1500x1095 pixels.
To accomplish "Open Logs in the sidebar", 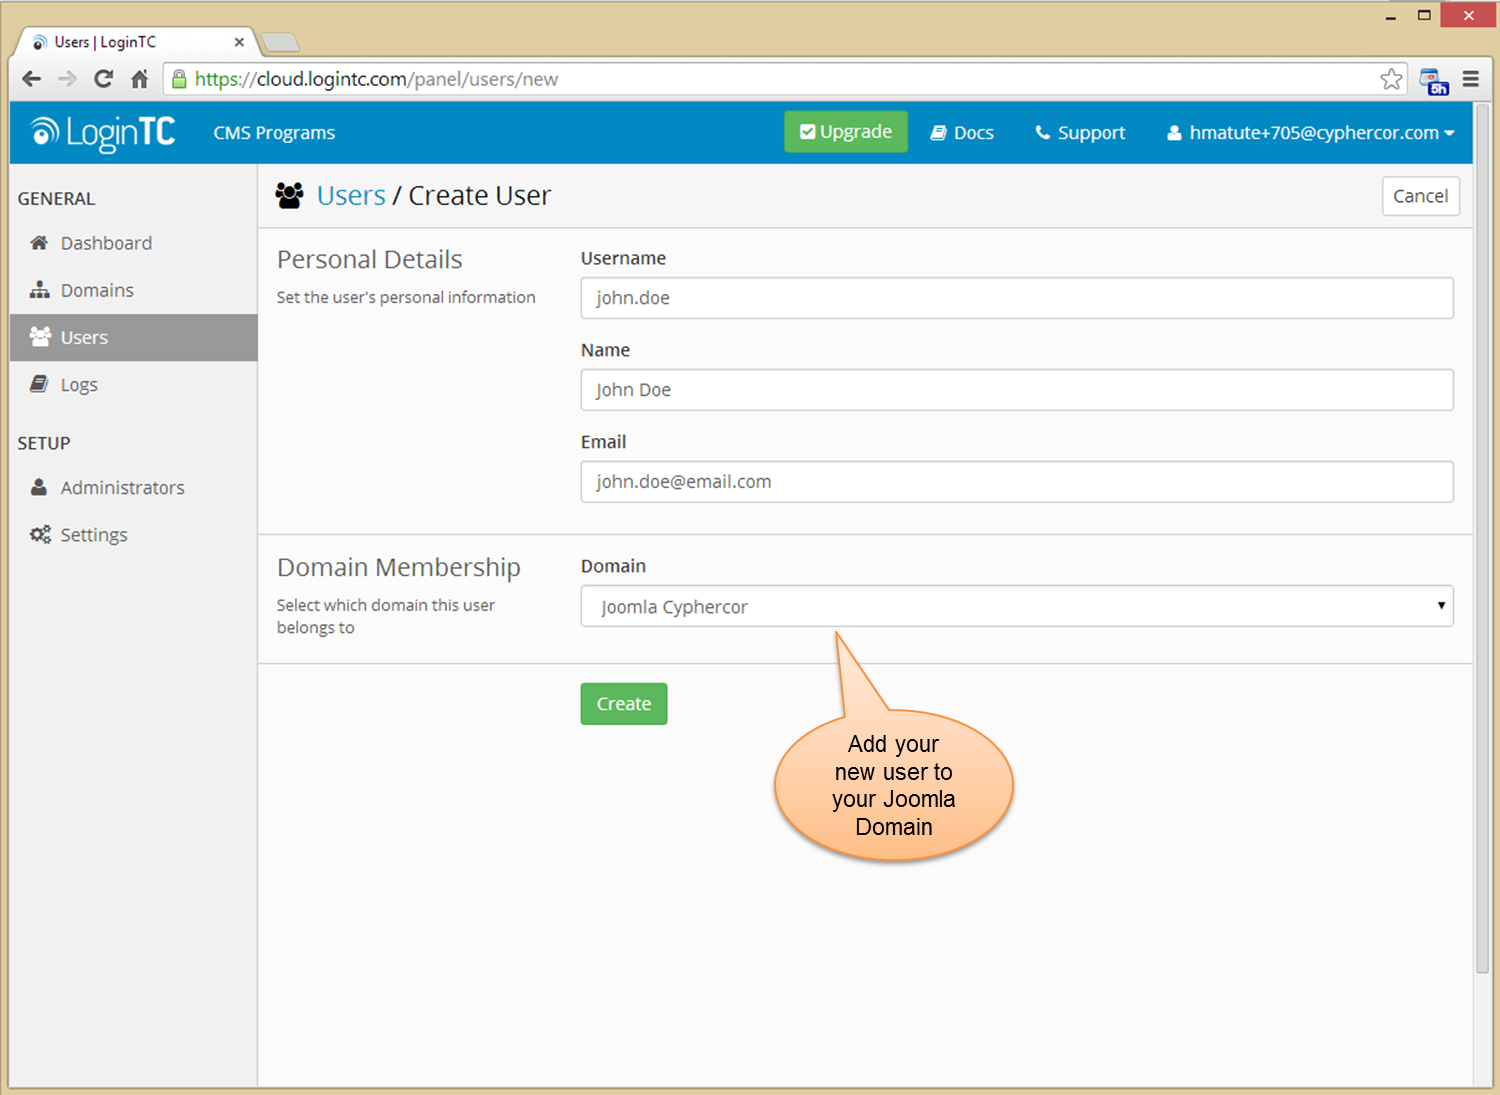I will click(x=133, y=385).
